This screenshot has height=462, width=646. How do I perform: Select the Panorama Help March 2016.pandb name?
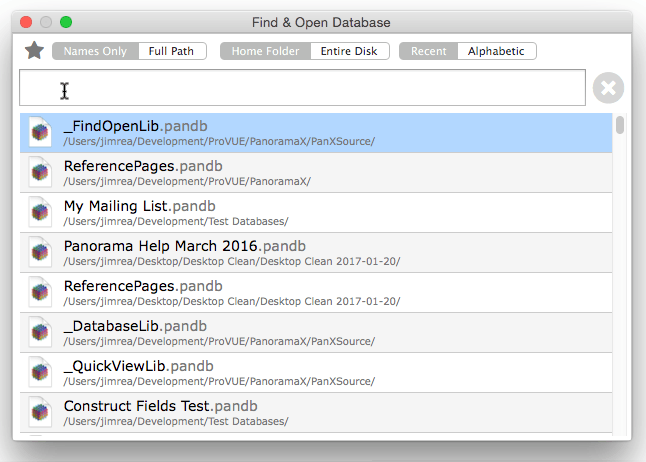click(185, 246)
